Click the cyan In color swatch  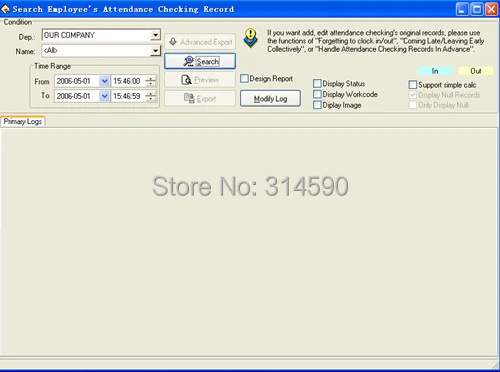435,71
